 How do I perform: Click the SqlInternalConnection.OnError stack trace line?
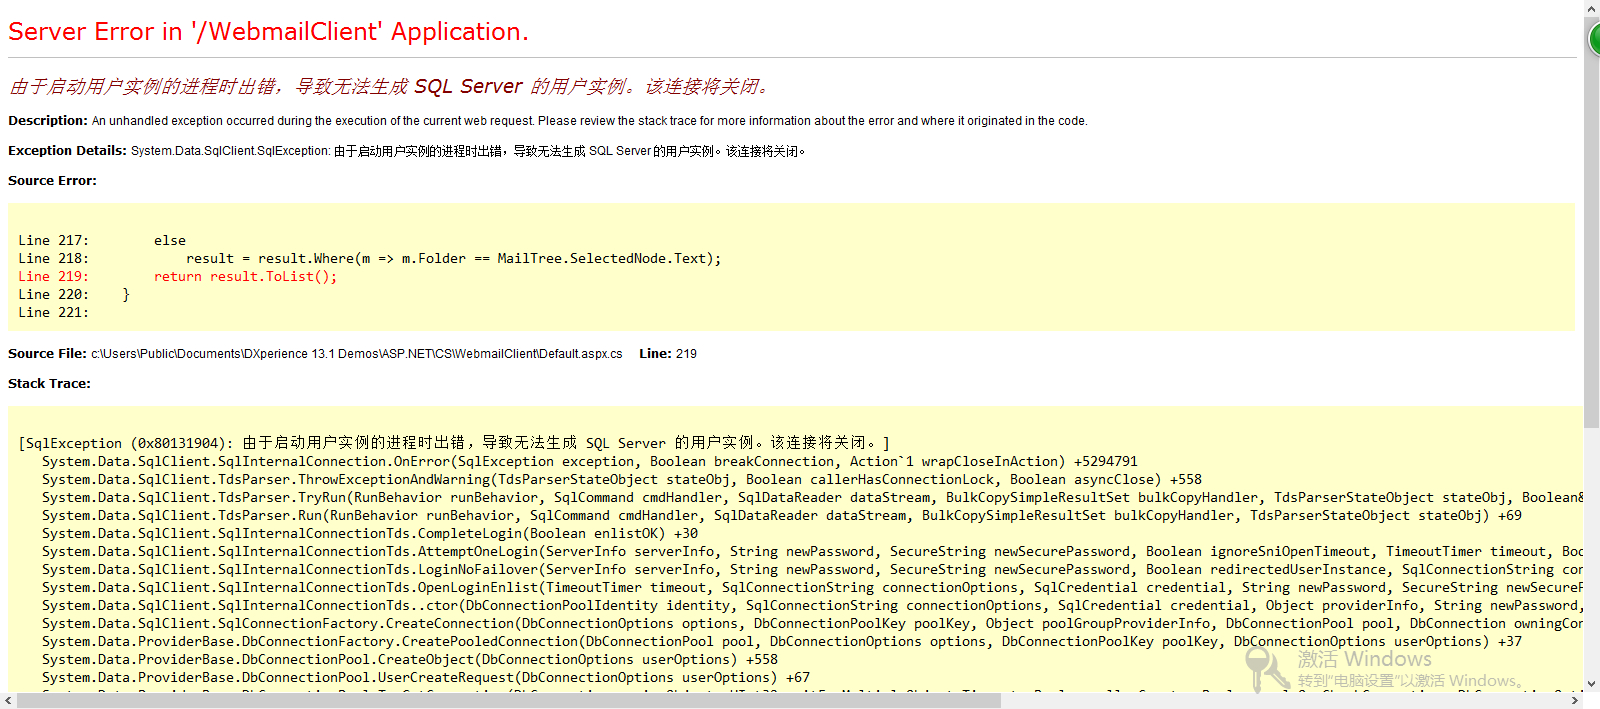[590, 462]
